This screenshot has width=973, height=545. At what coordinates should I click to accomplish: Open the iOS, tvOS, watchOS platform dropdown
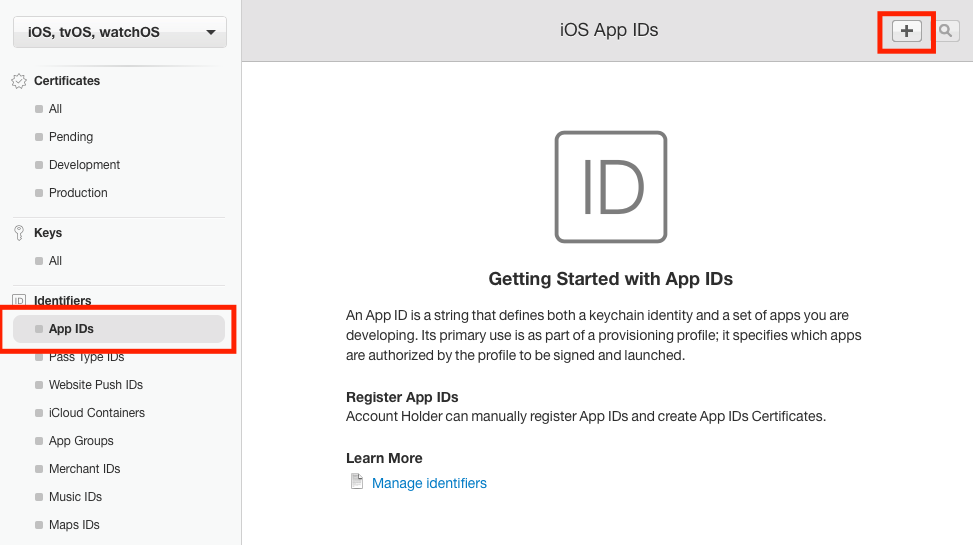[x=120, y=32]
